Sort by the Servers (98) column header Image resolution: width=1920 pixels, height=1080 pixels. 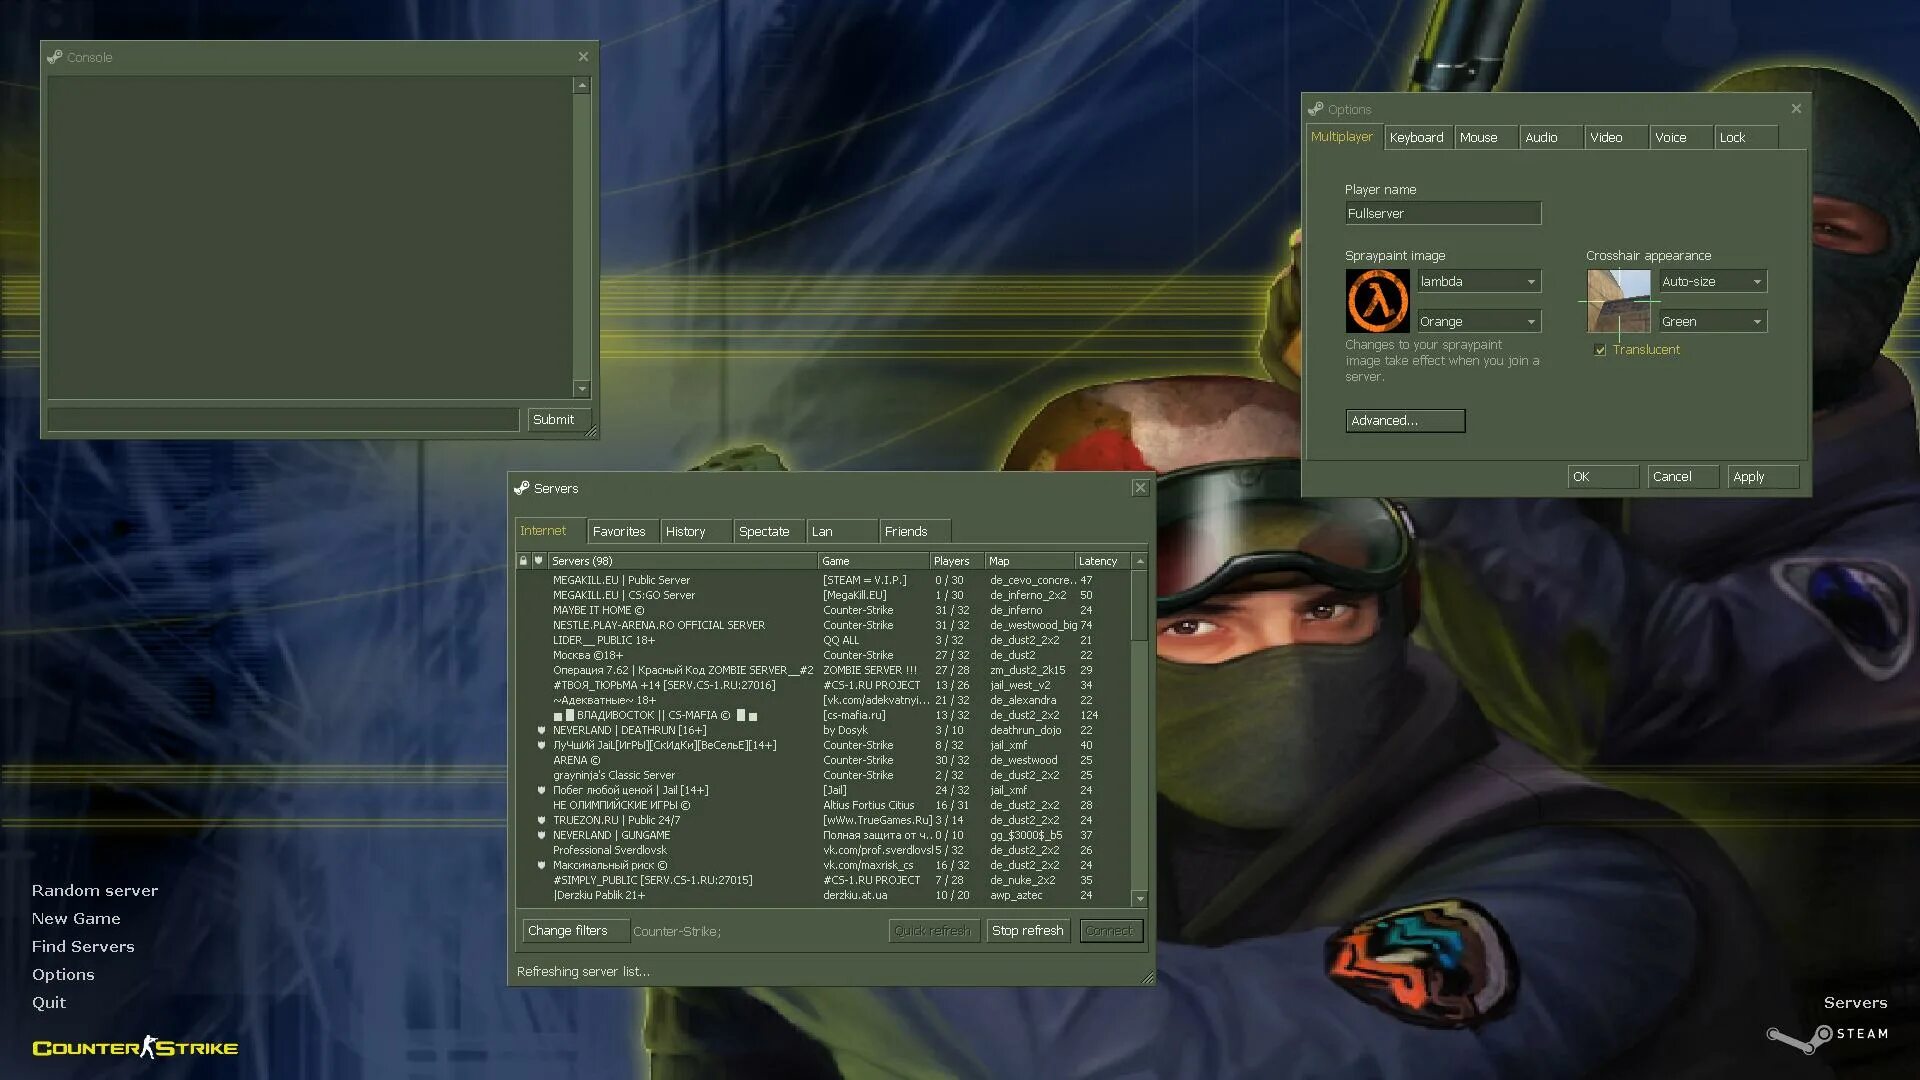coord(683,562)
